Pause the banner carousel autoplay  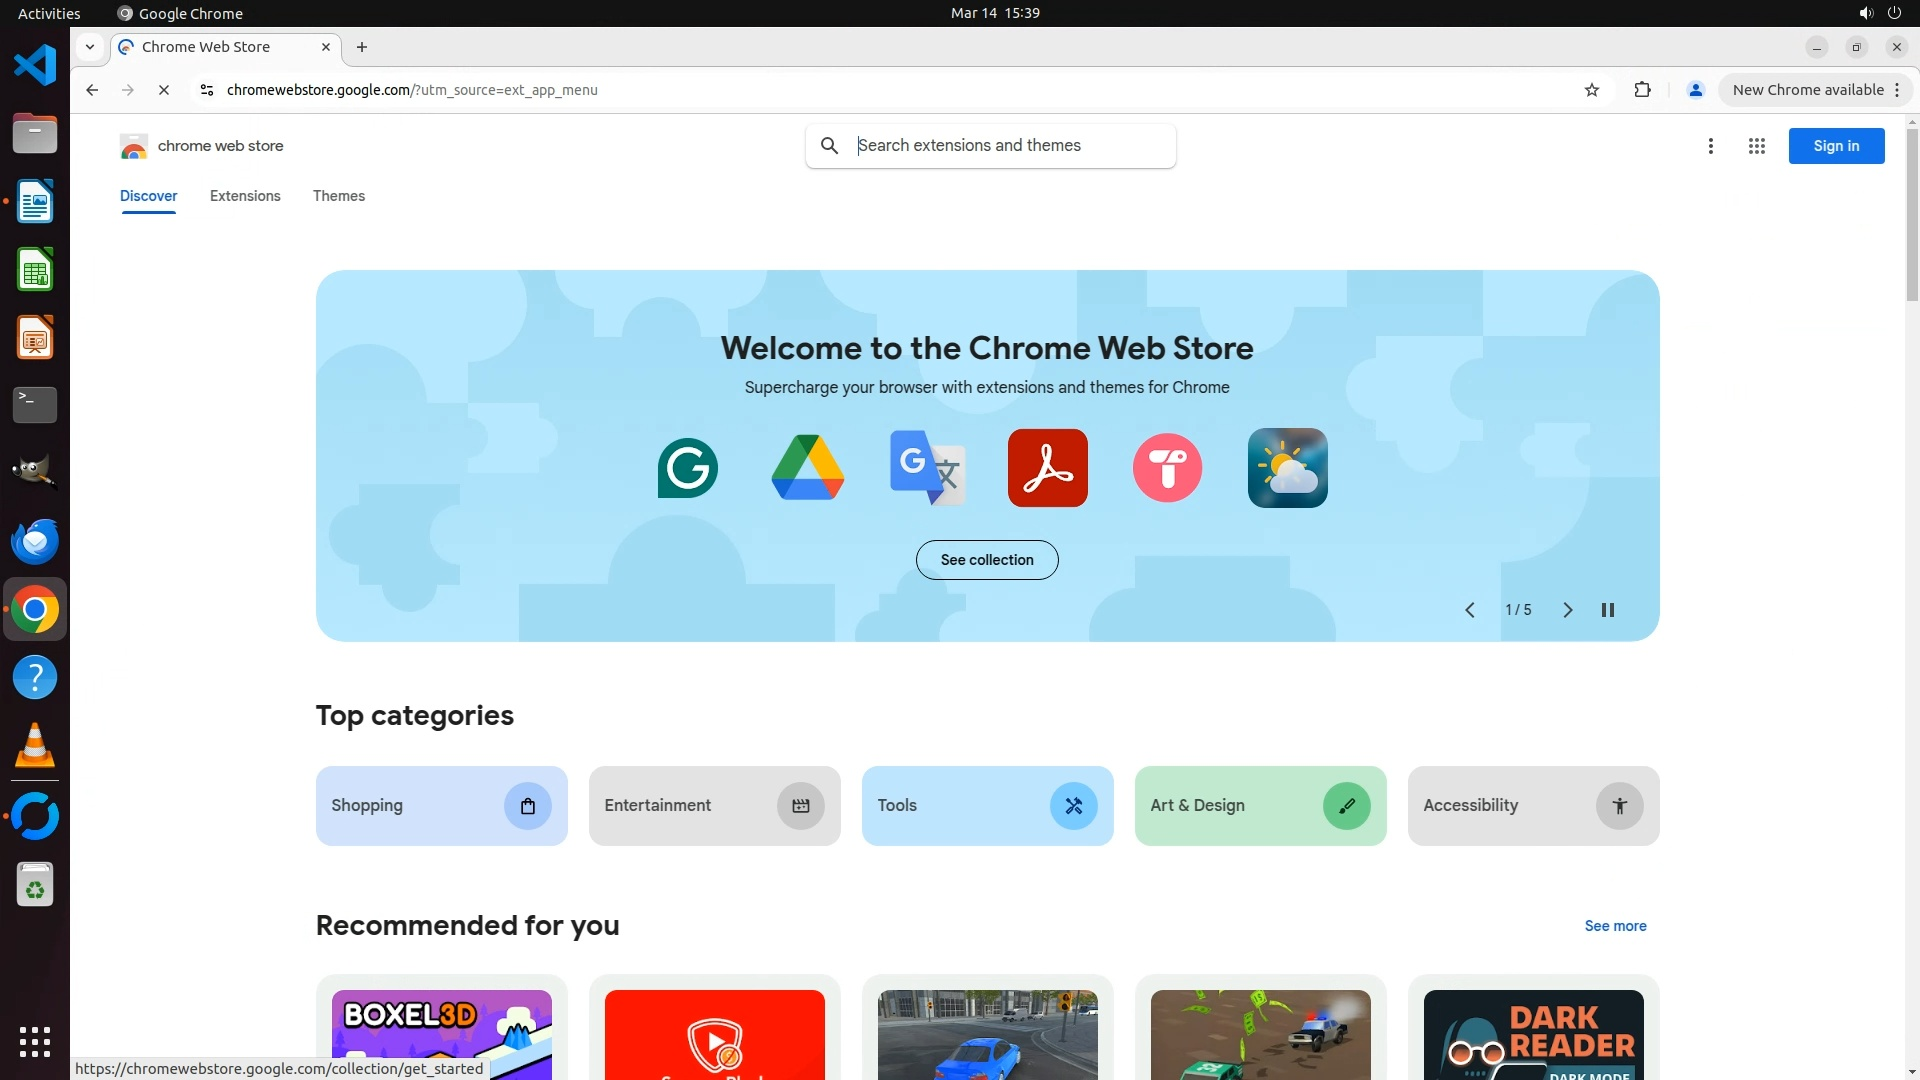[x=1608, y=610]
